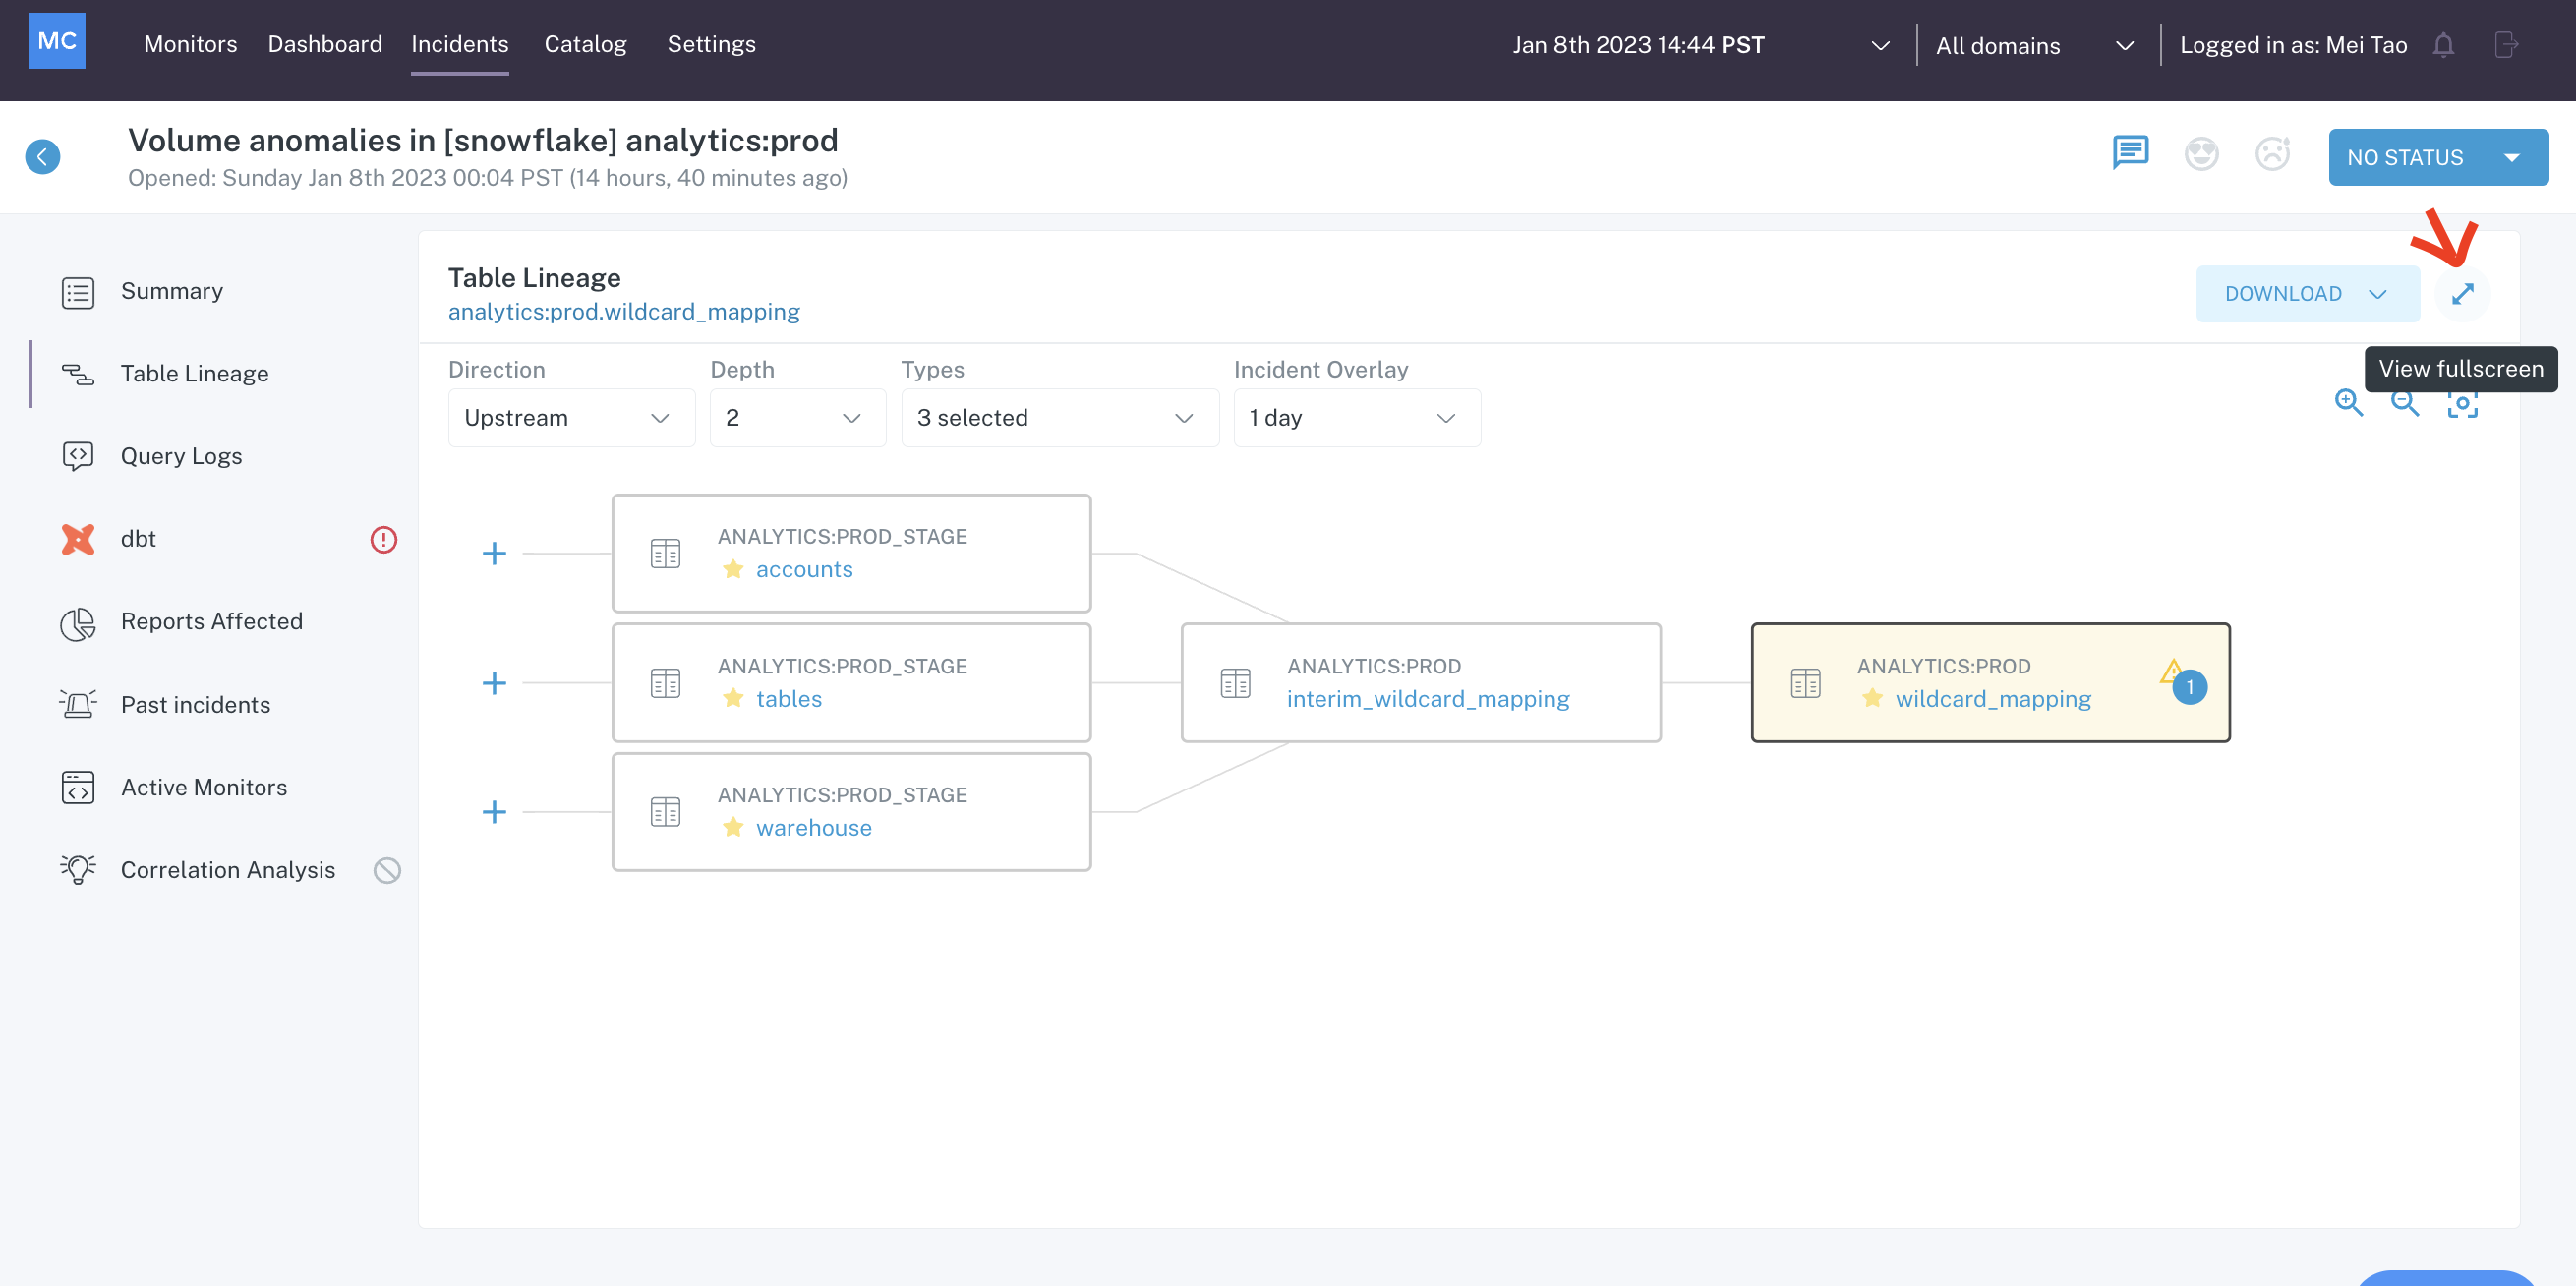
Task: Click the Logged in as Mei Tao text
Action: pyautogui.click(x=2293, y=45)
